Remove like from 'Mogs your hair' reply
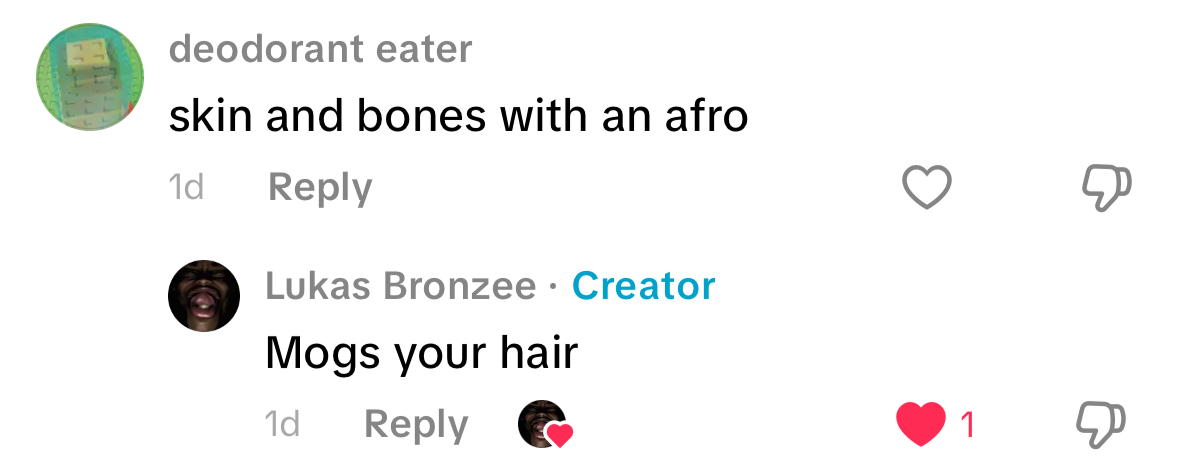This screenshot has height=476, width=1179. (x=921, y=424)
